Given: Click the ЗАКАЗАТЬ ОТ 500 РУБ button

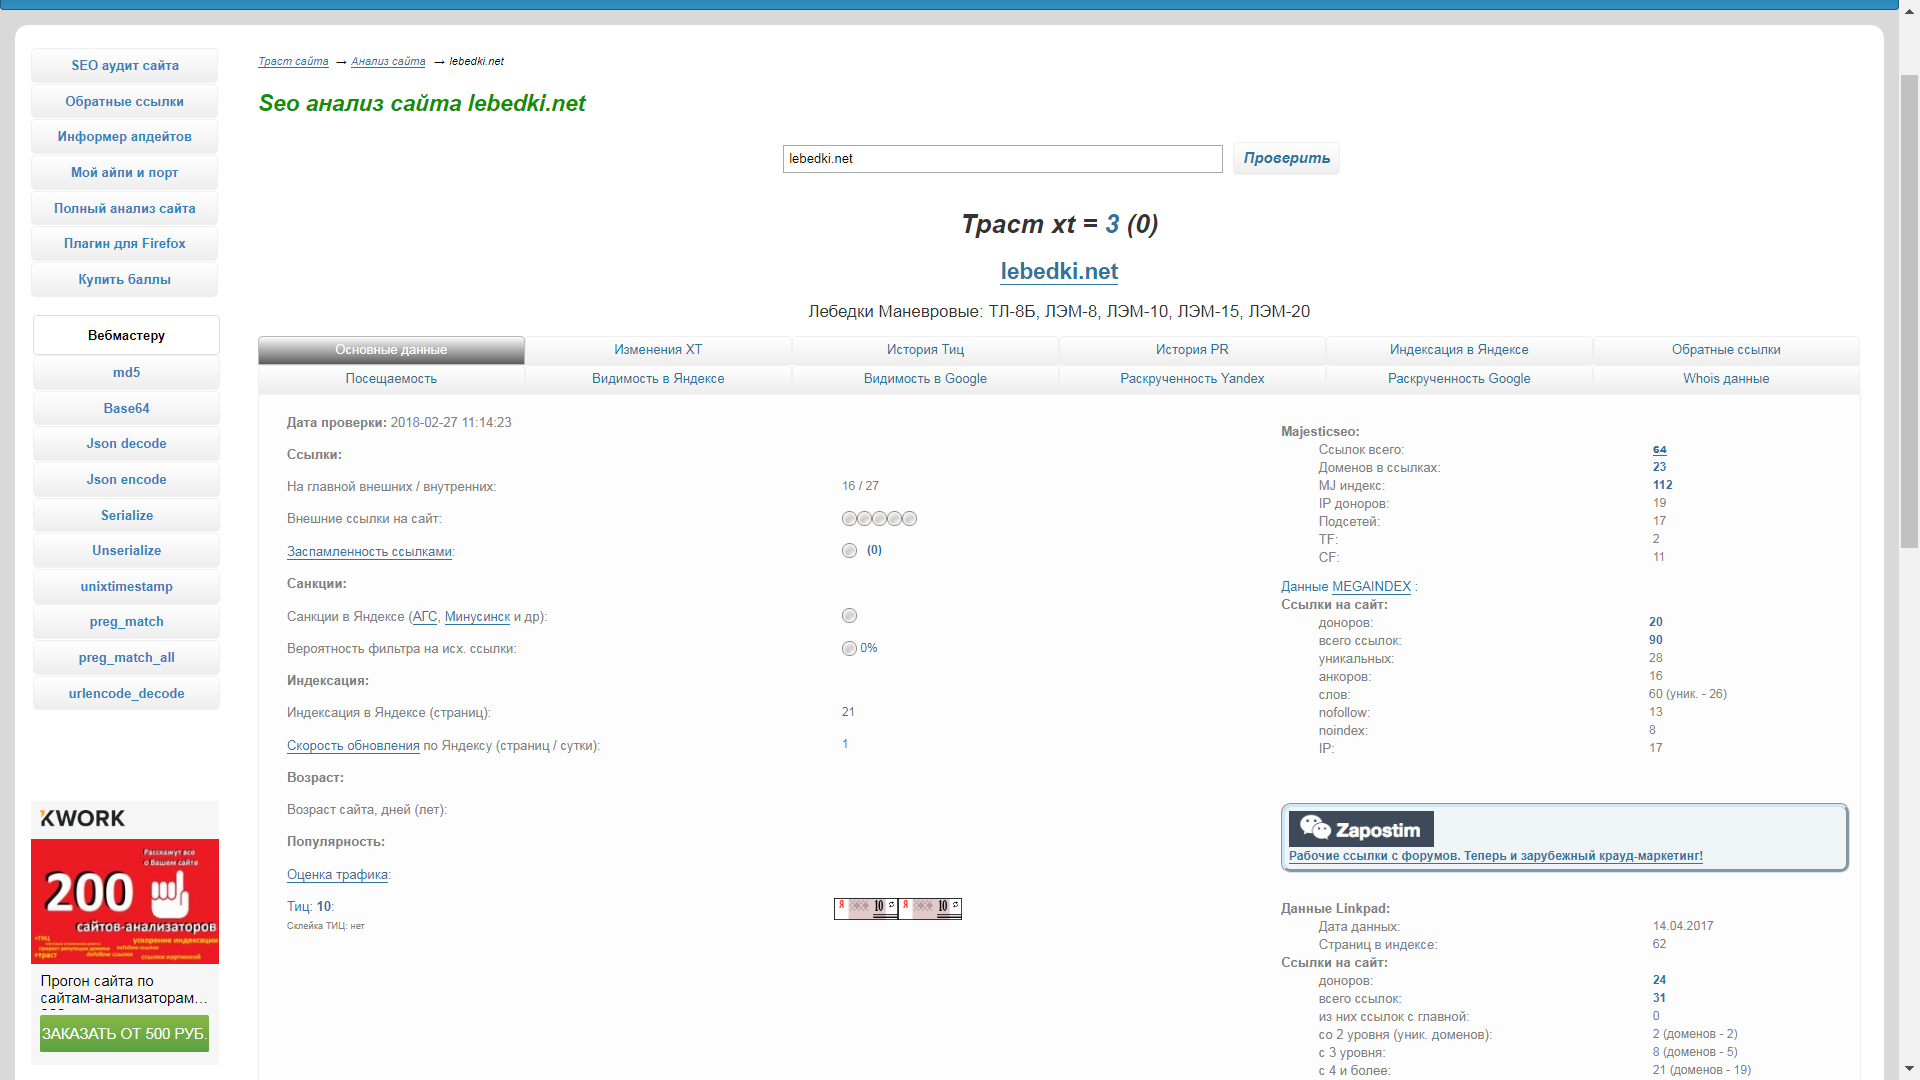Looking at the screenshot, I should (125, 1033).
